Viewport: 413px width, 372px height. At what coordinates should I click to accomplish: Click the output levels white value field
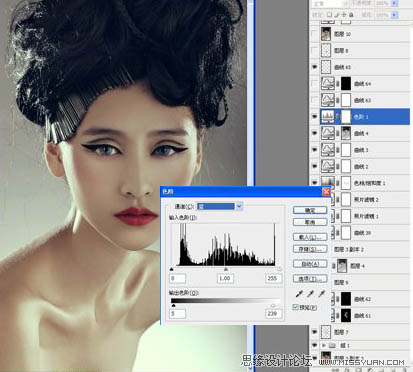[274, 313]
